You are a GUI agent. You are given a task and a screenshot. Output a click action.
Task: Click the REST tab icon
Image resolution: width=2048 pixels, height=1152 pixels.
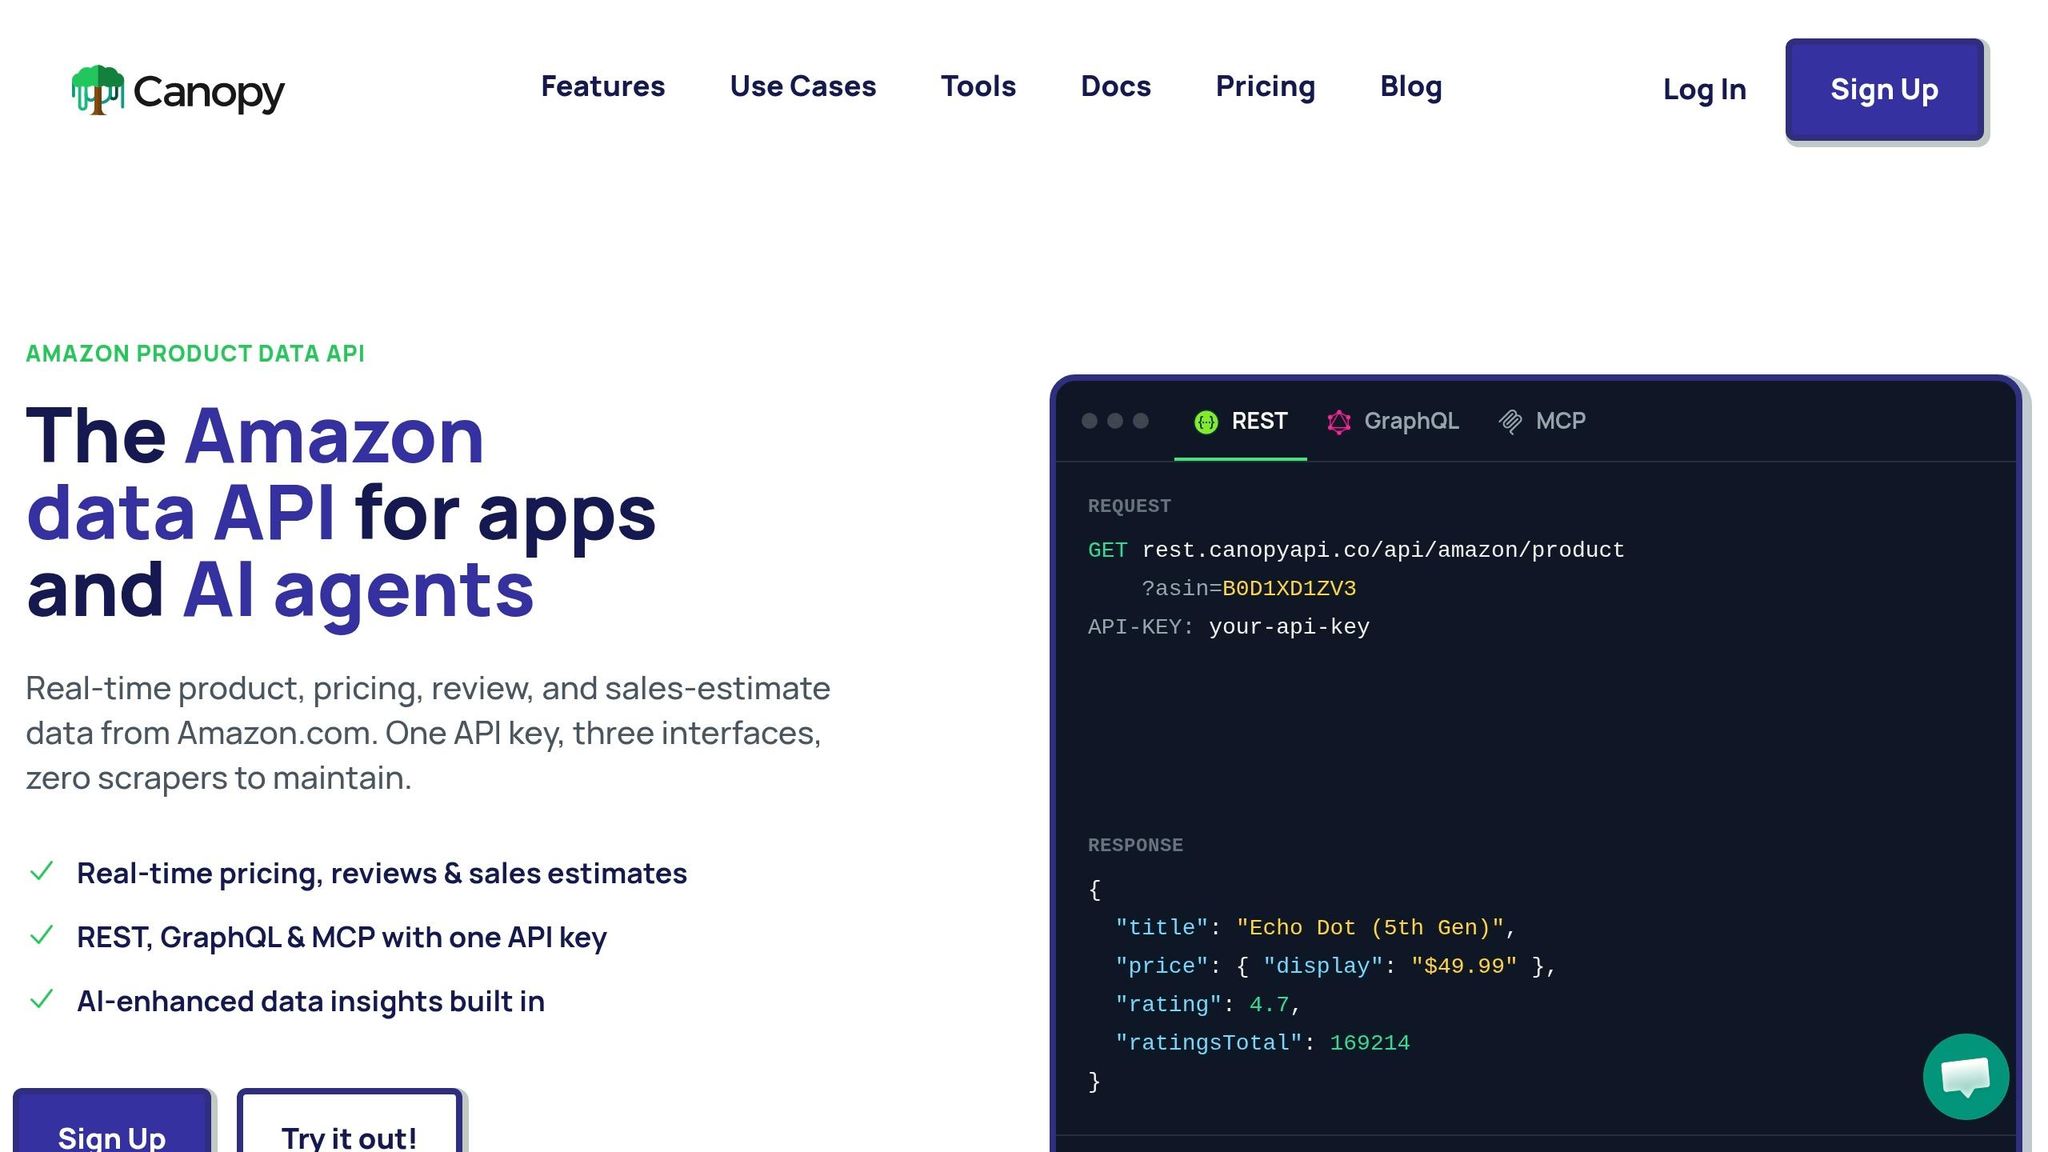pos(1206,422)
